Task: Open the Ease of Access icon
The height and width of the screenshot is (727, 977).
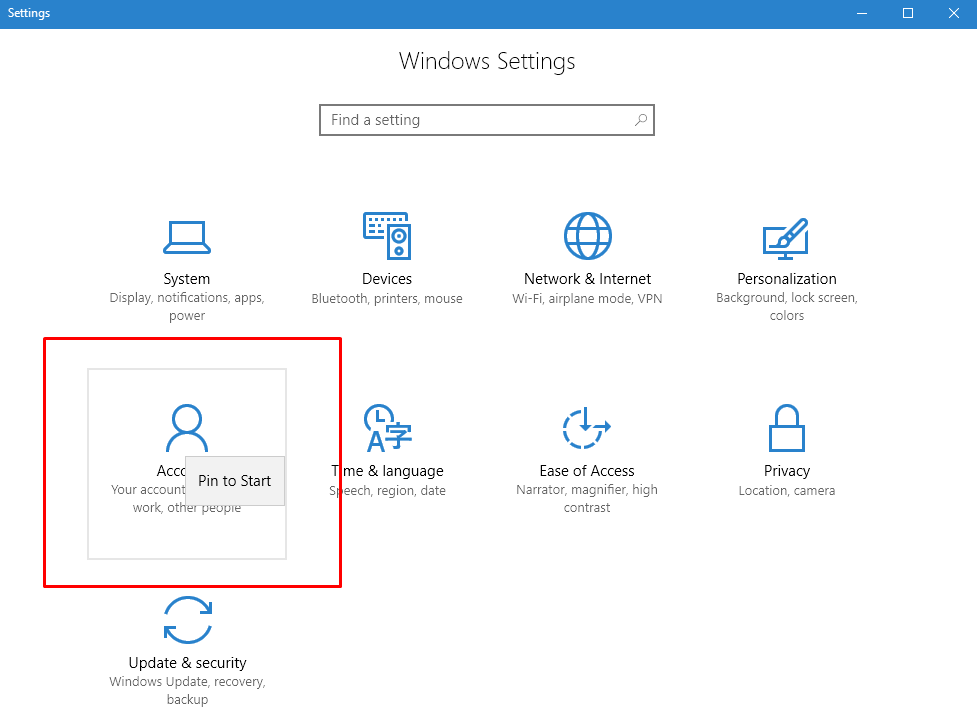Action: click(587, 428)
